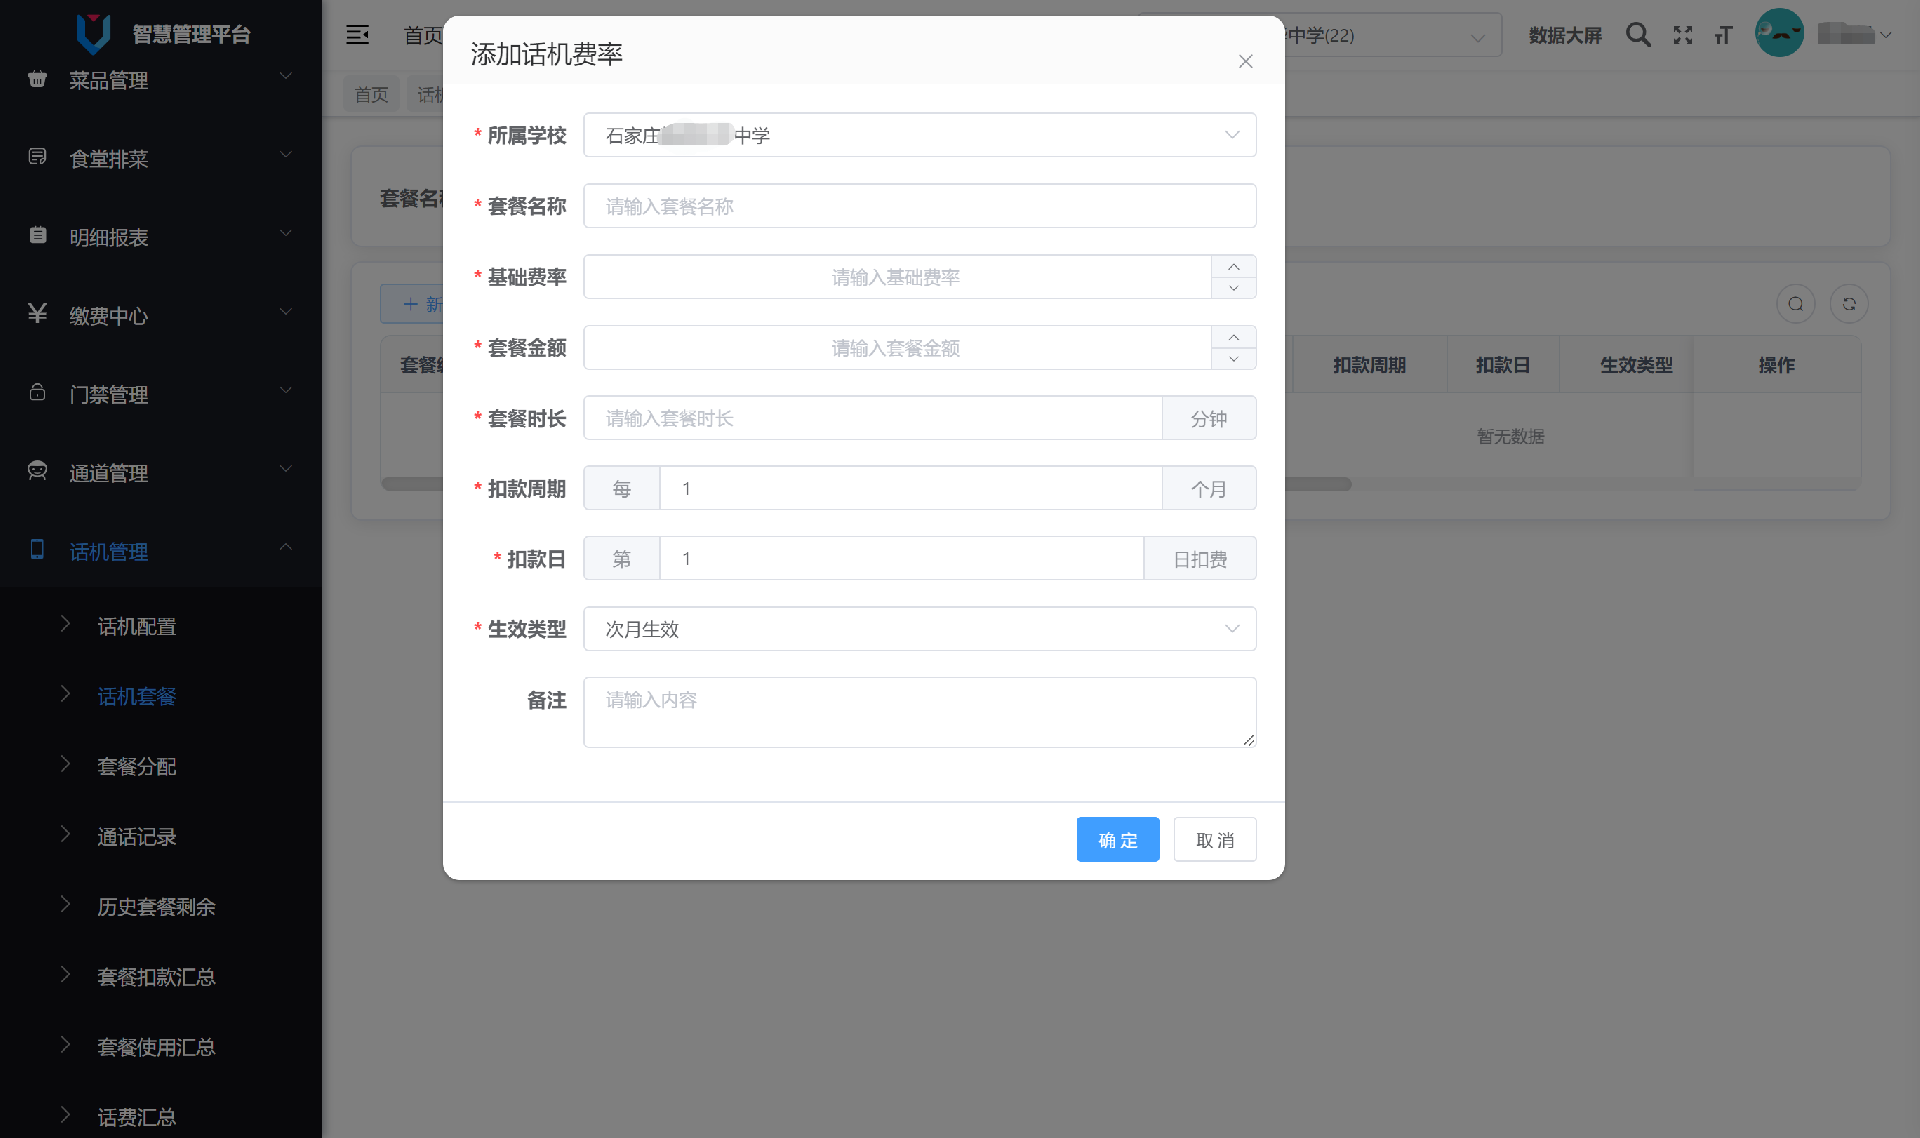Click the 取消 cancel button
This screenshot has width=1920, height=1138.
[x=1215, y=840]
